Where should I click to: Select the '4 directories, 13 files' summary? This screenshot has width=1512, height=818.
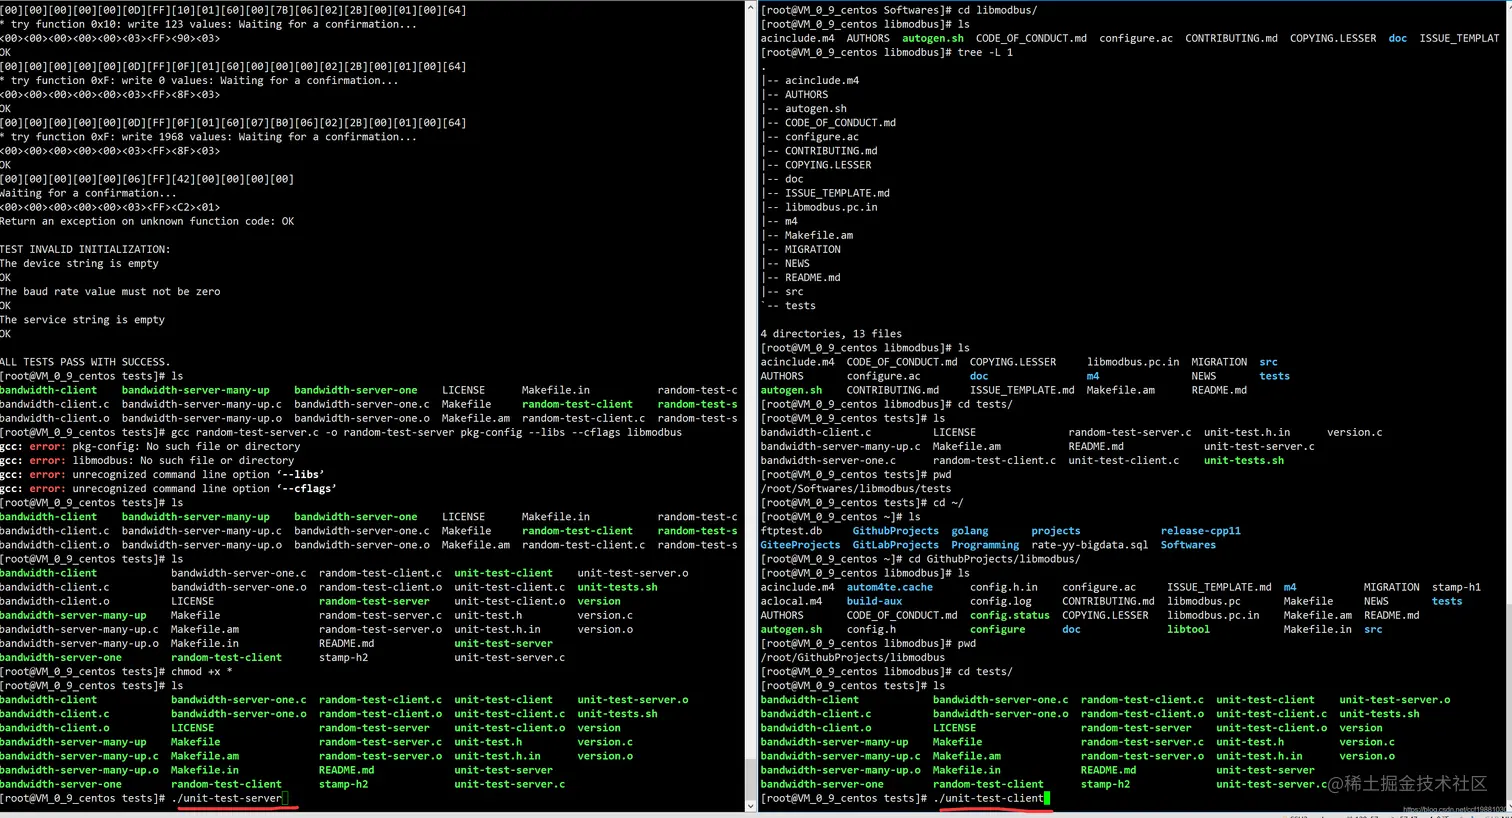pos(831,334)
